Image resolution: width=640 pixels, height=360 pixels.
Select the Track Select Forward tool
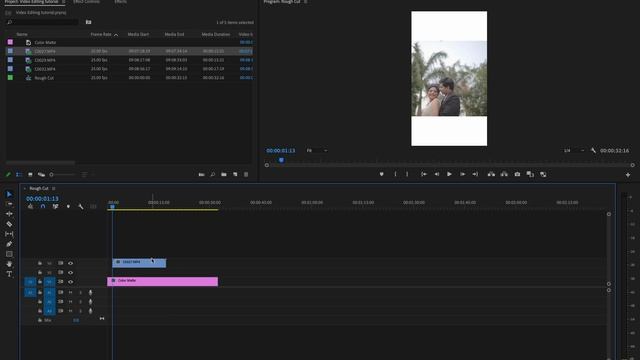9,204
